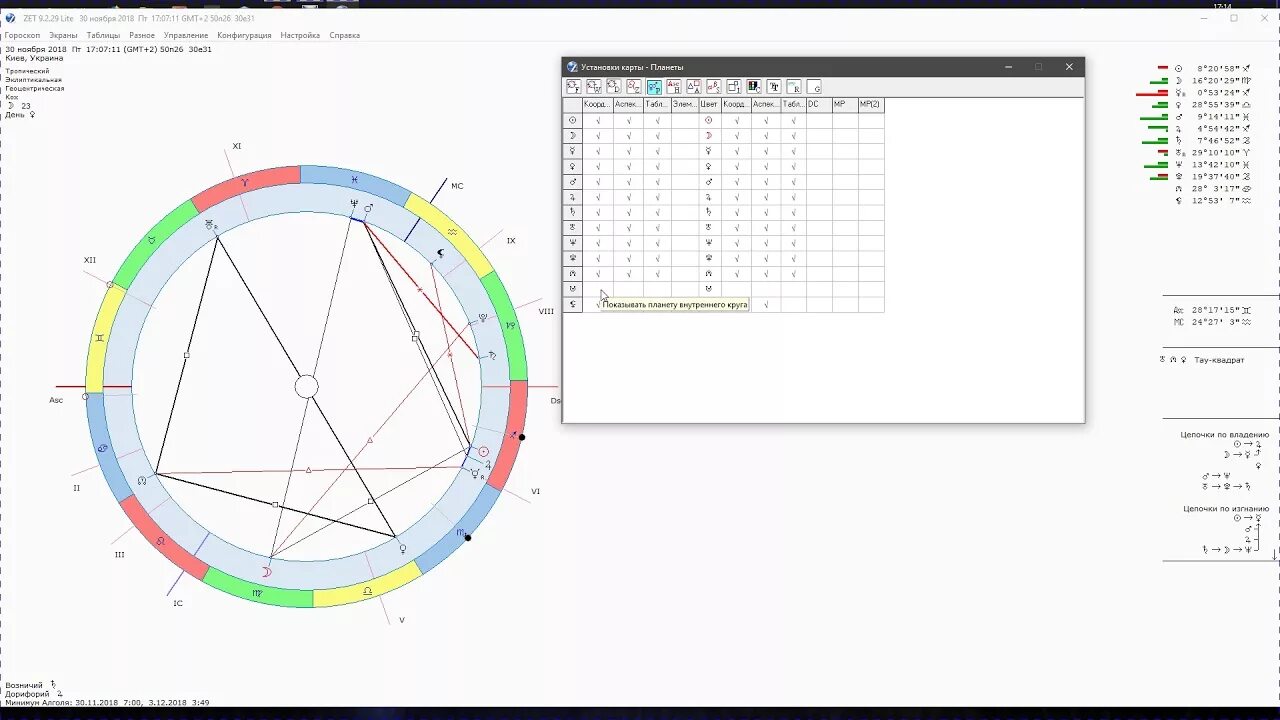The width and height of the screenshot is (1280, 720).
Task: Pick the Mercury color in Цвет column
Action: pos(709,151)
